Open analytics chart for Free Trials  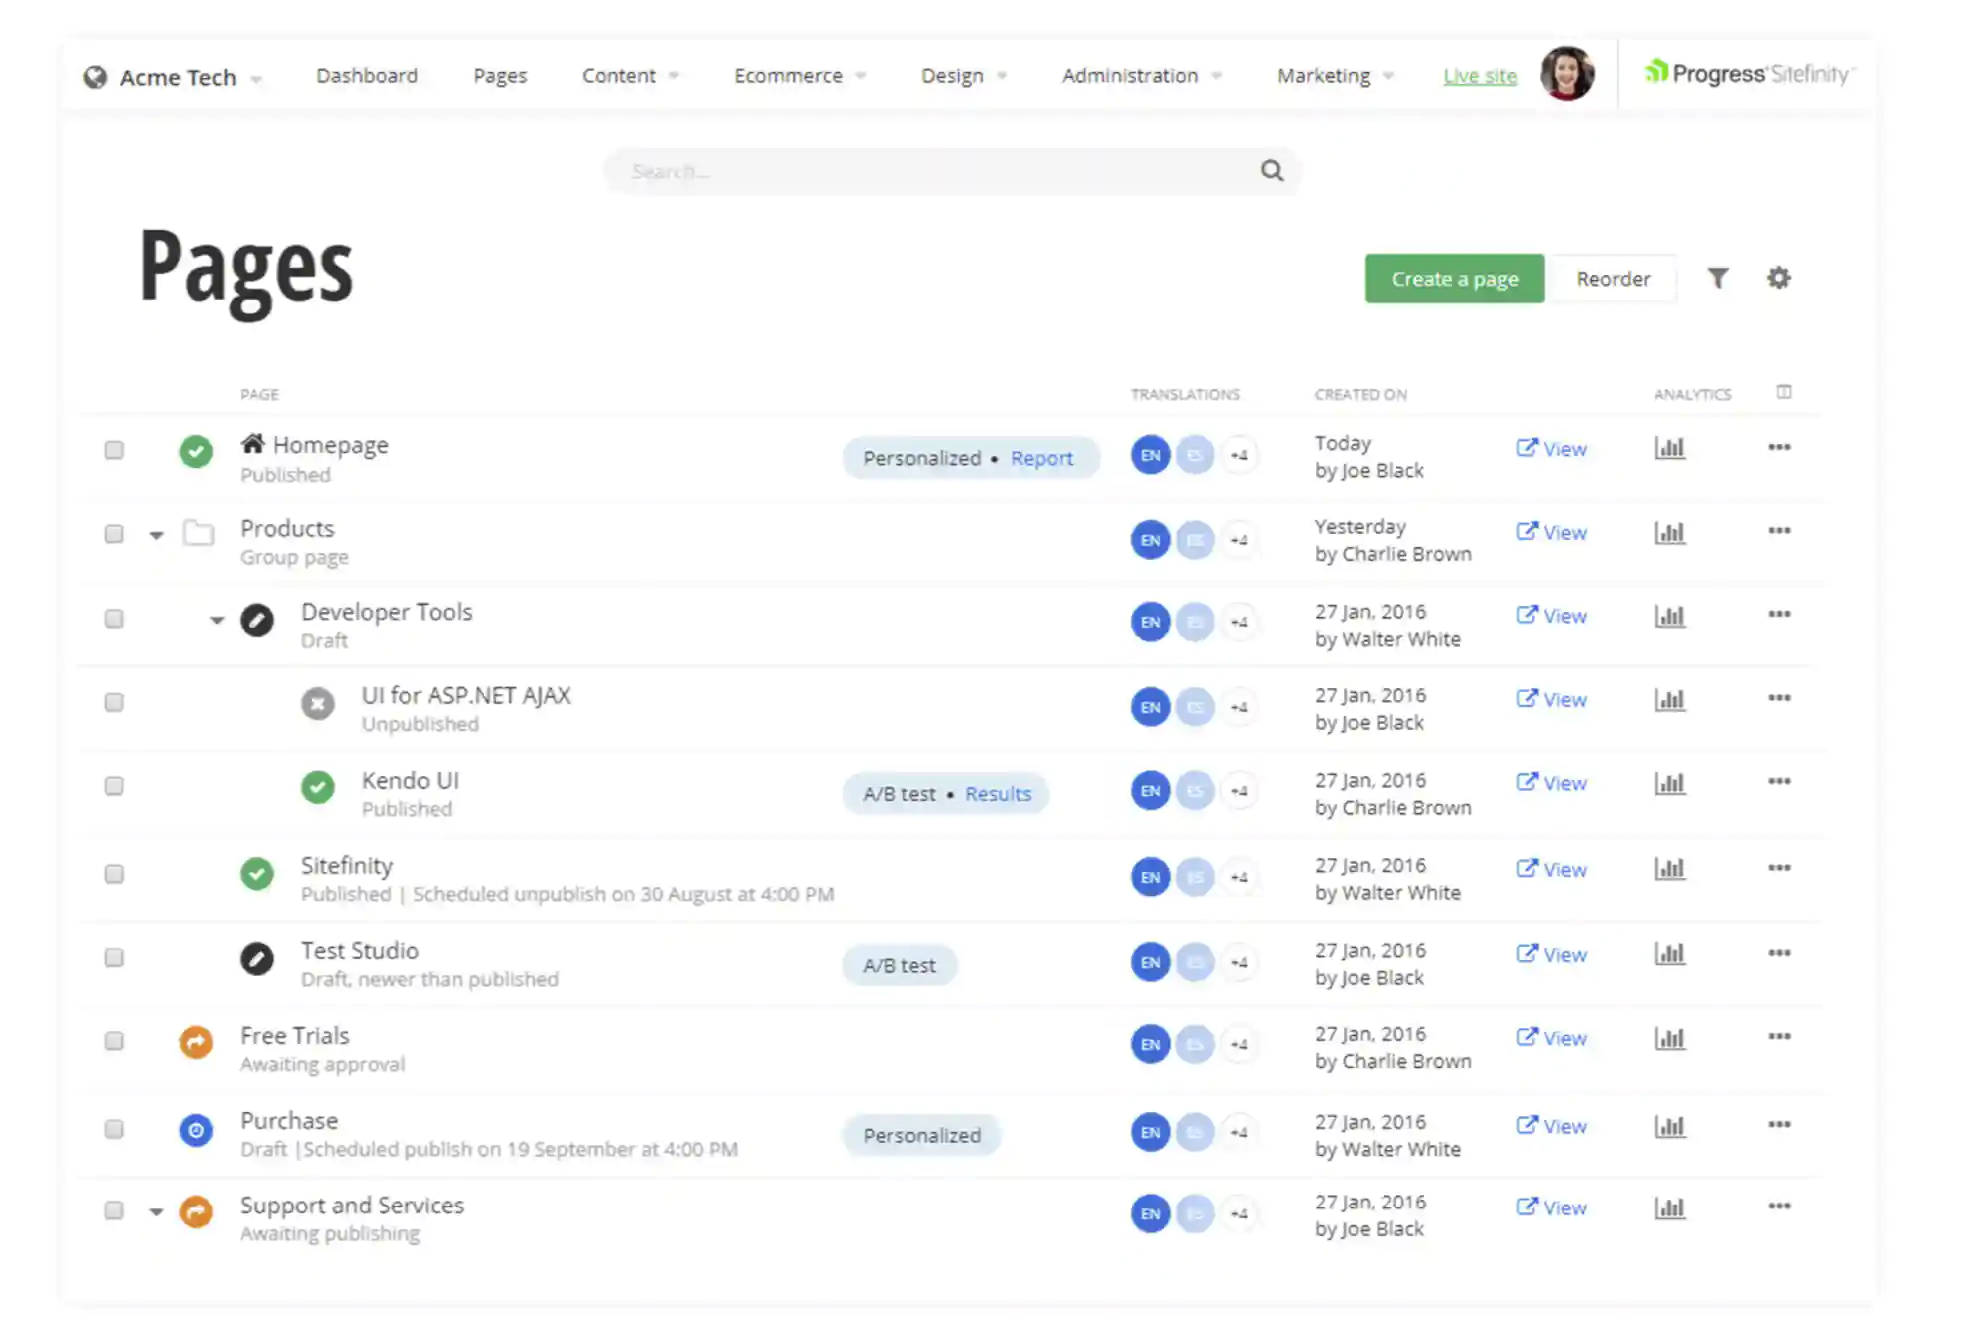[1669, 1038]
